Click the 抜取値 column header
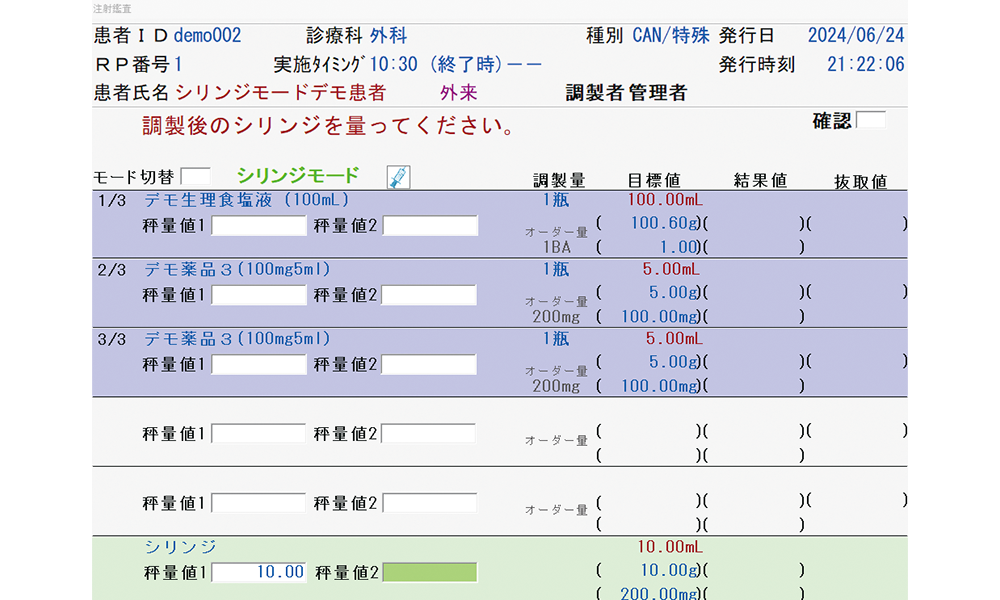This screenshot has height=600, width=1000. [x=861, y=182]
